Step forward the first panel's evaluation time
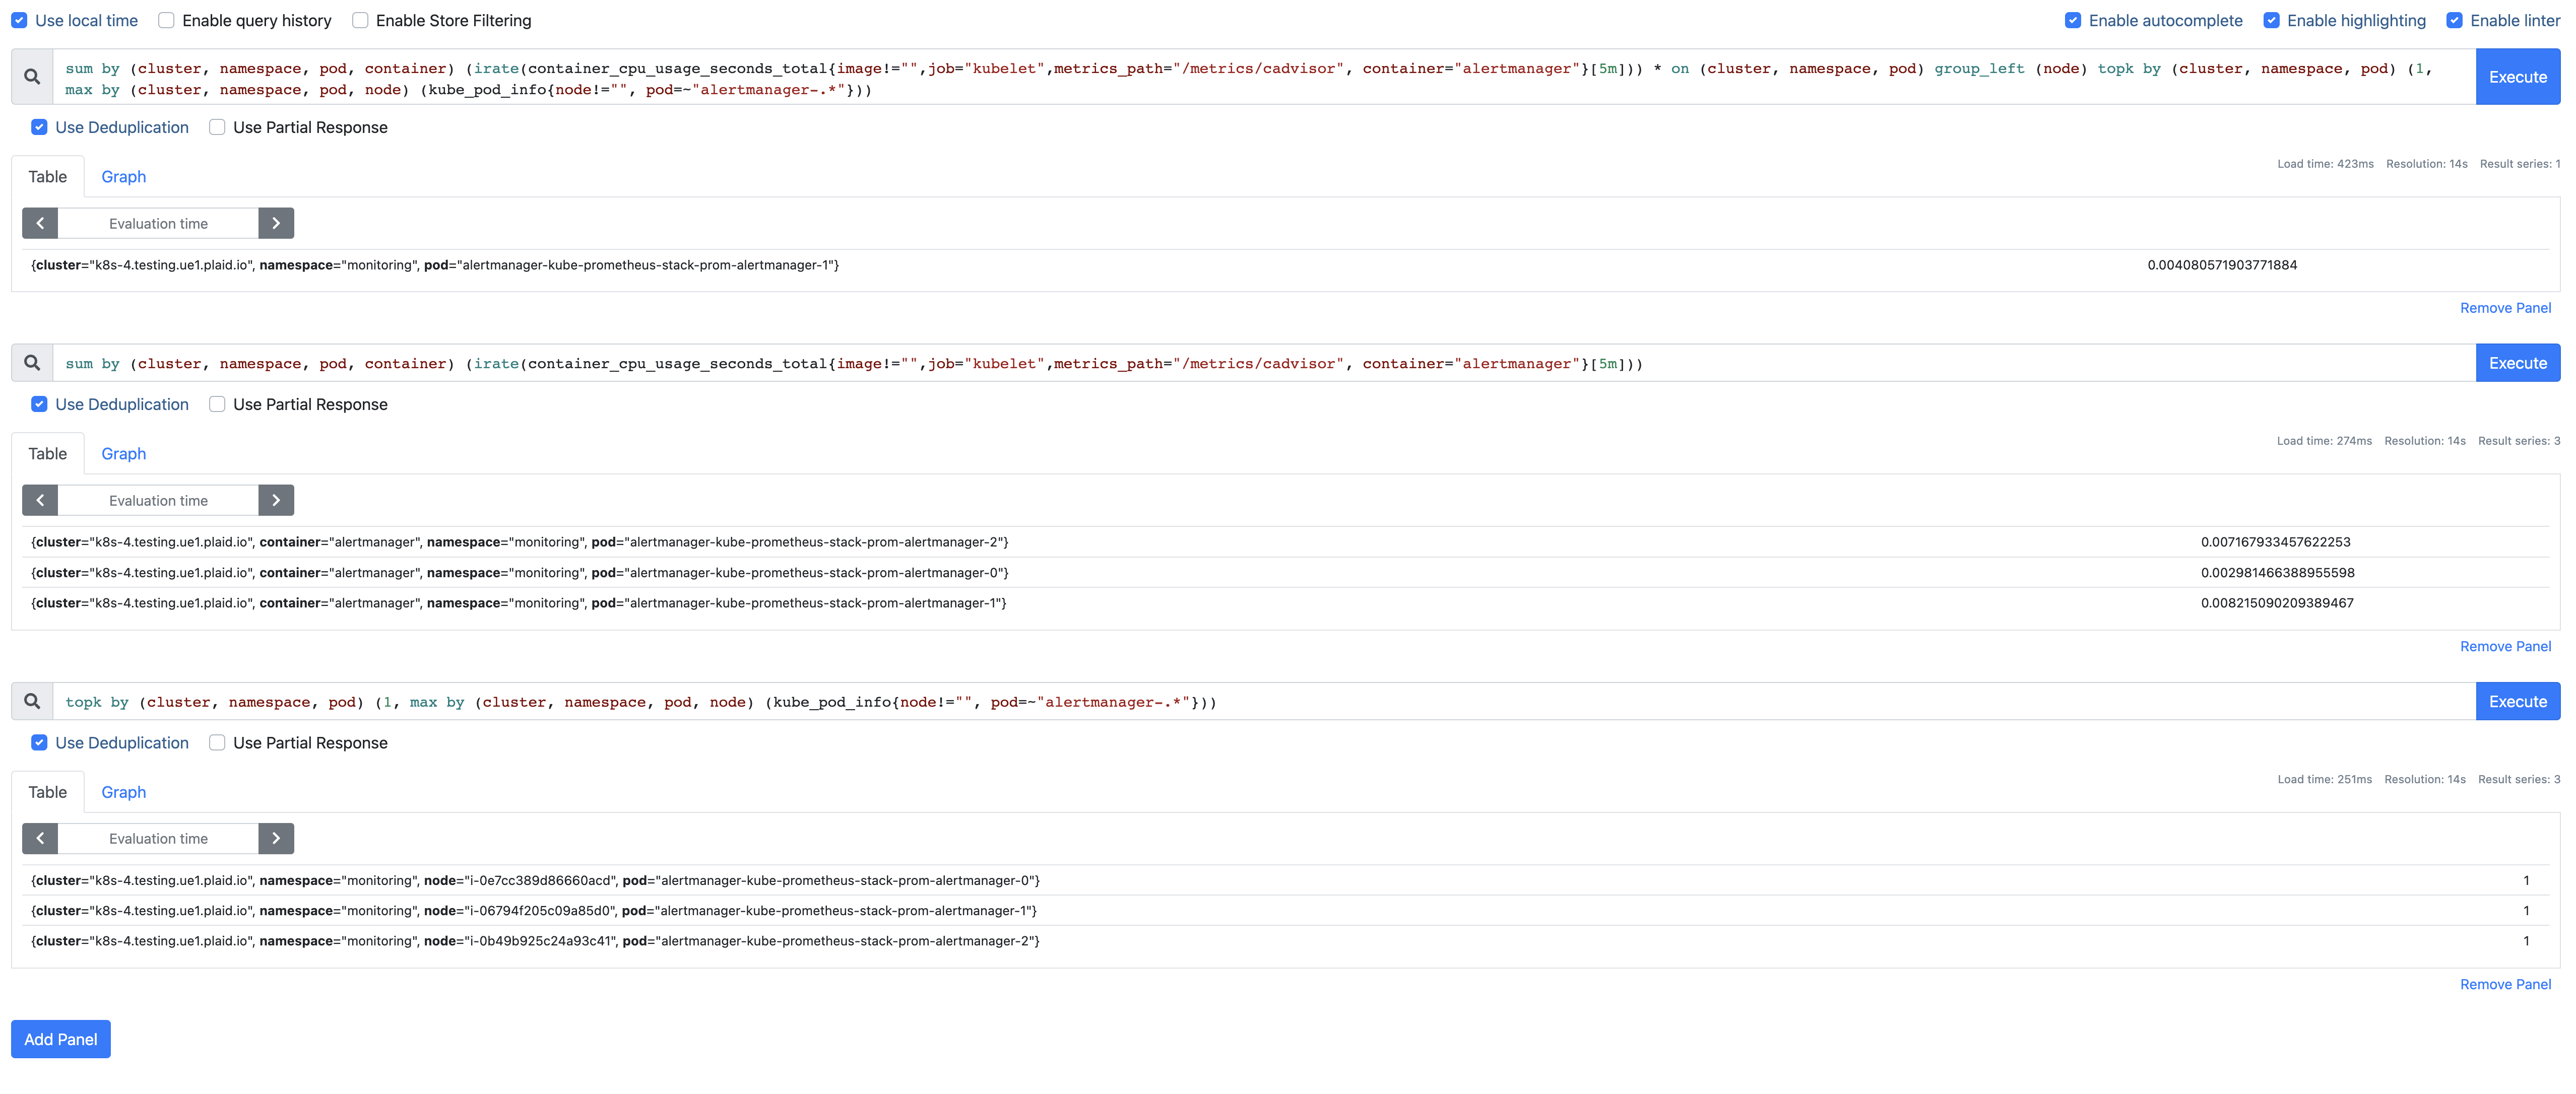Viewport: 2576px width, 1094px height. tap(276, 222)
